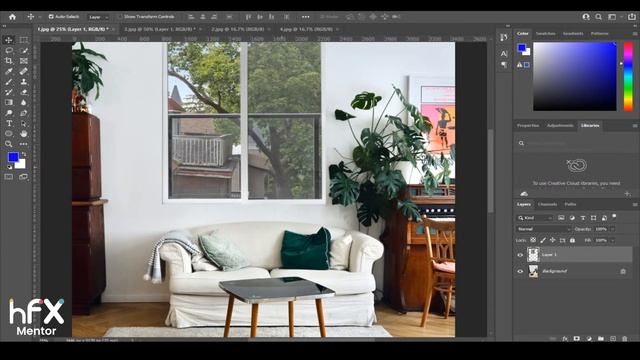Open the Edit Toolbar three-dots button
640x360 pixels.
click(x=24, y=144)
